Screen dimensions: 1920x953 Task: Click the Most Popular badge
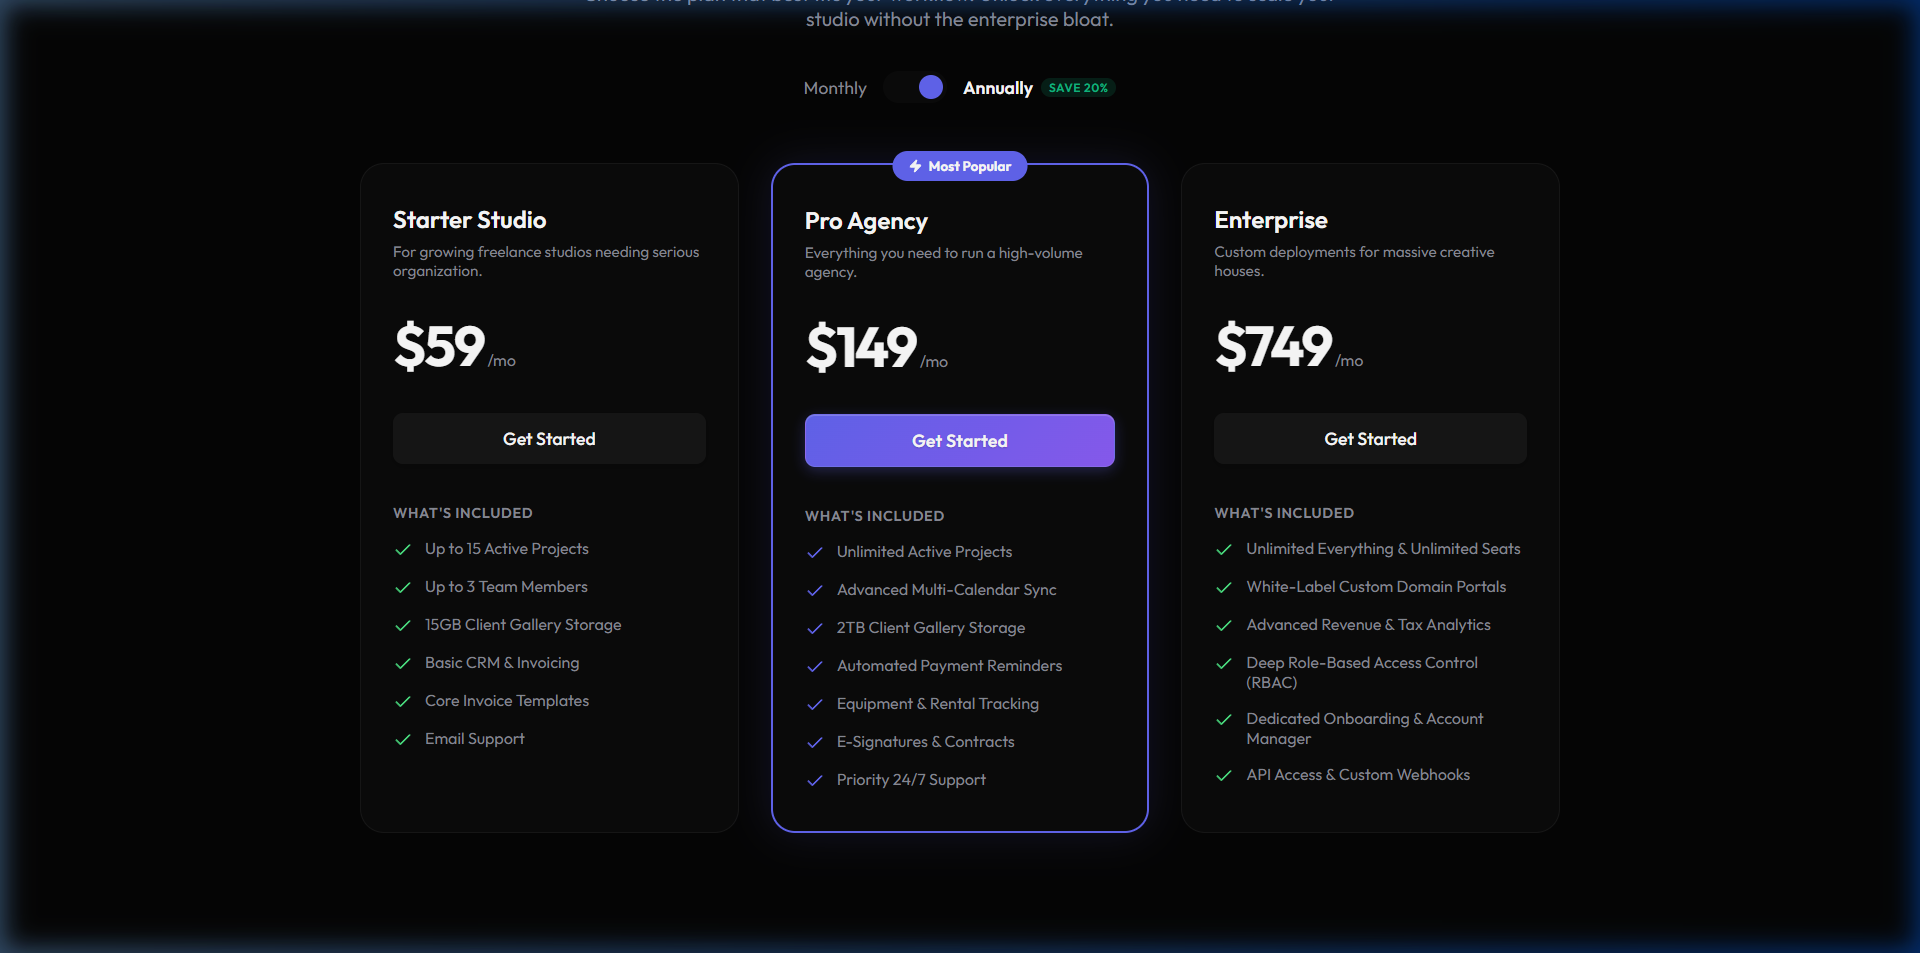click(x=960, y=166)
